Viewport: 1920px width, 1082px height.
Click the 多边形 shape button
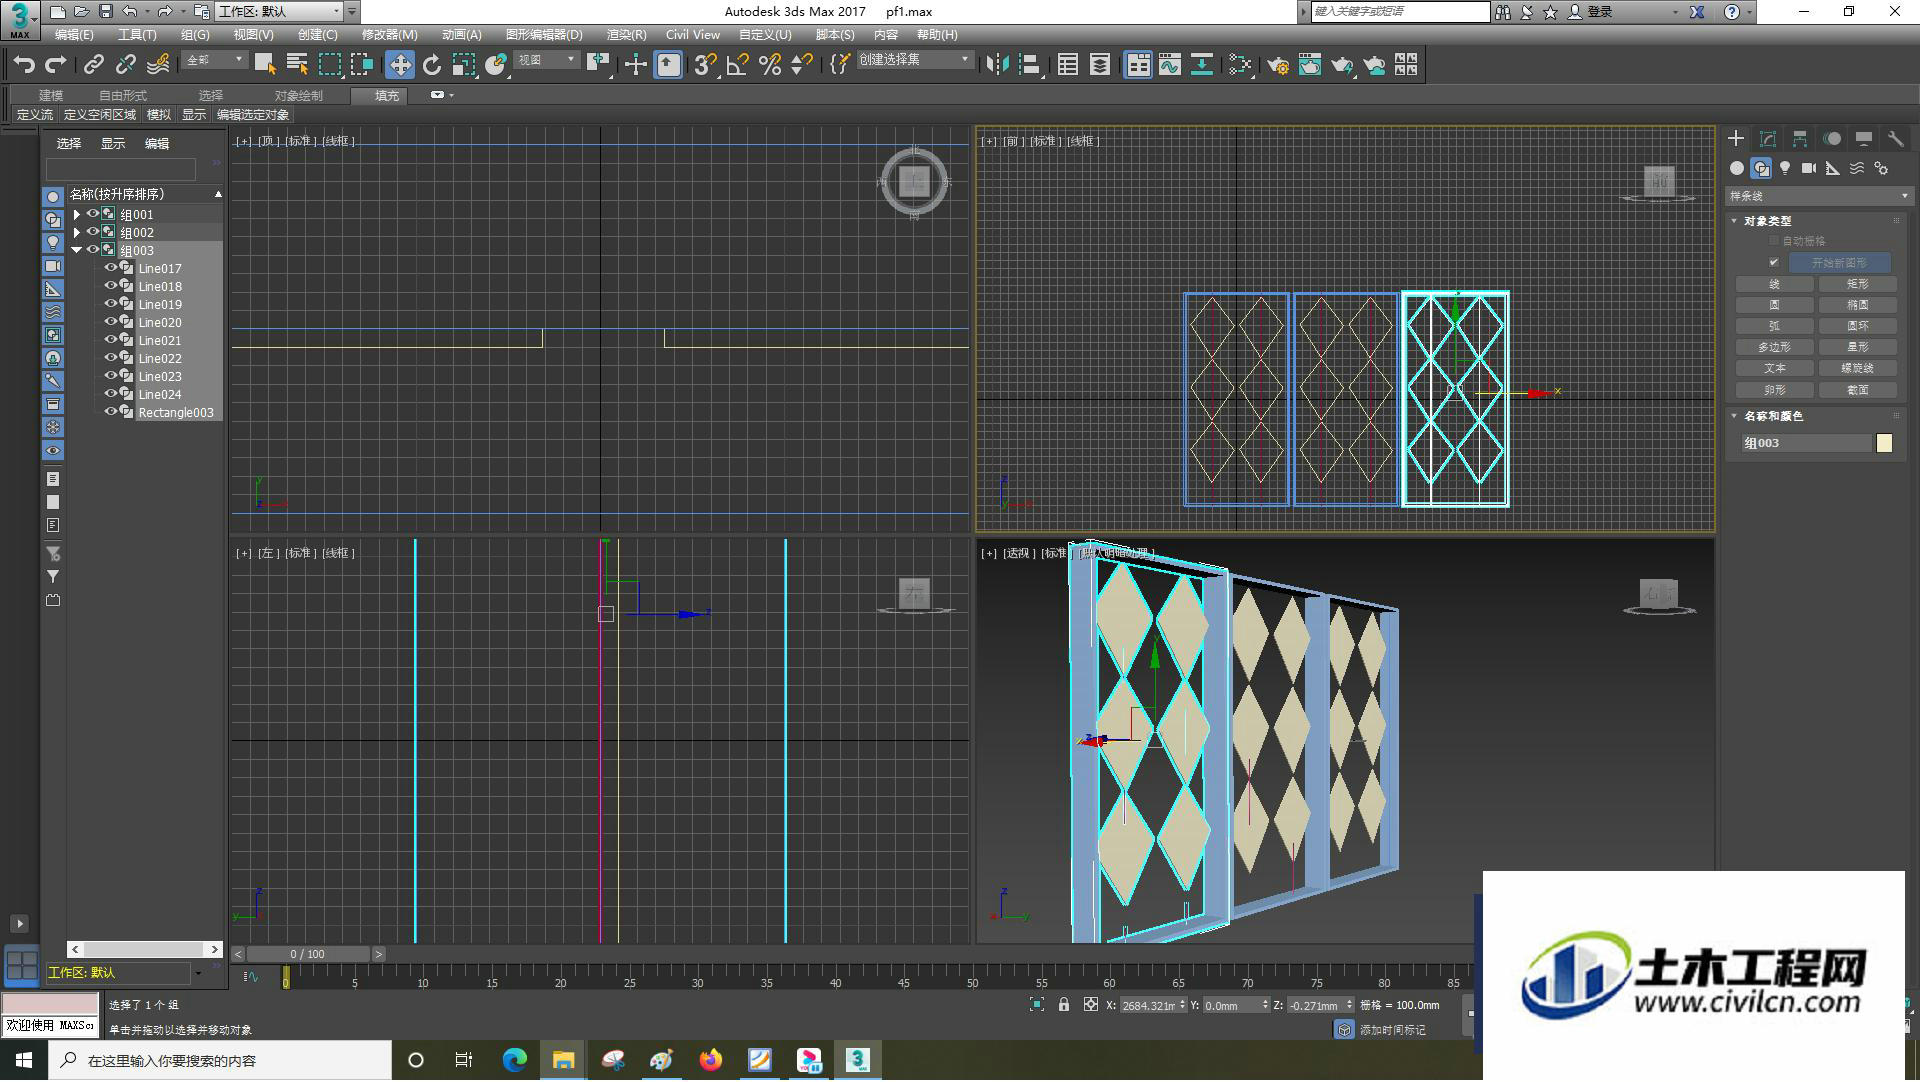pyautogui.click(x=1775, y=347)
